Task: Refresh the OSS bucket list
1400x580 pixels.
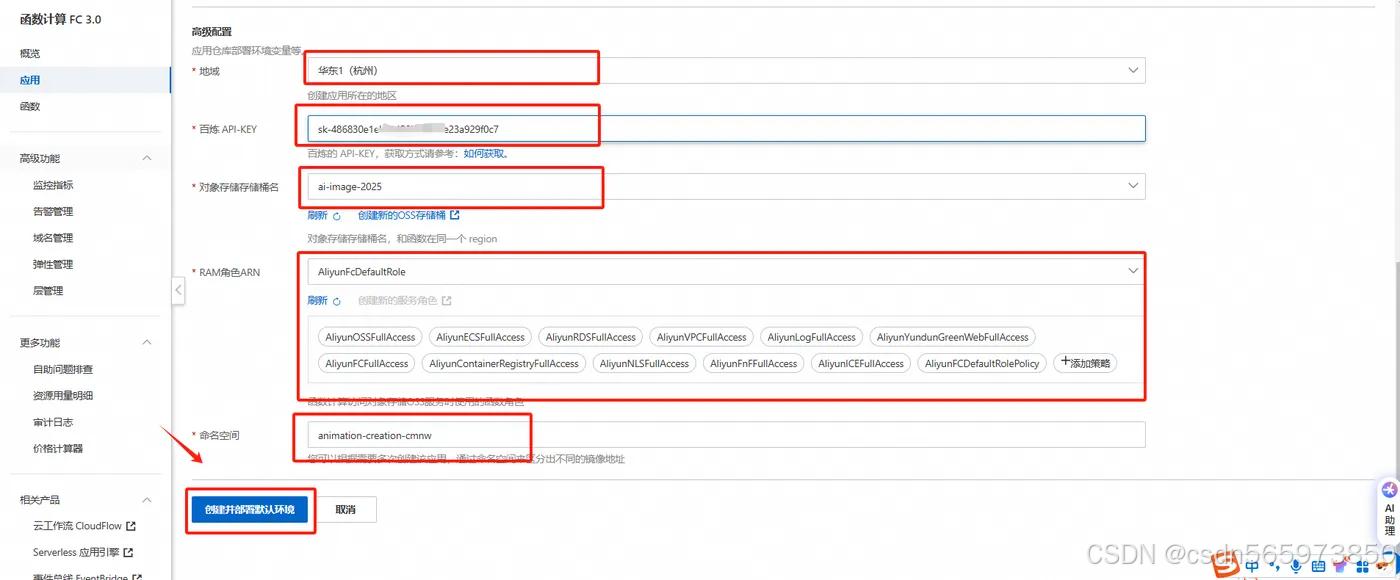Action: pos(324,215)
